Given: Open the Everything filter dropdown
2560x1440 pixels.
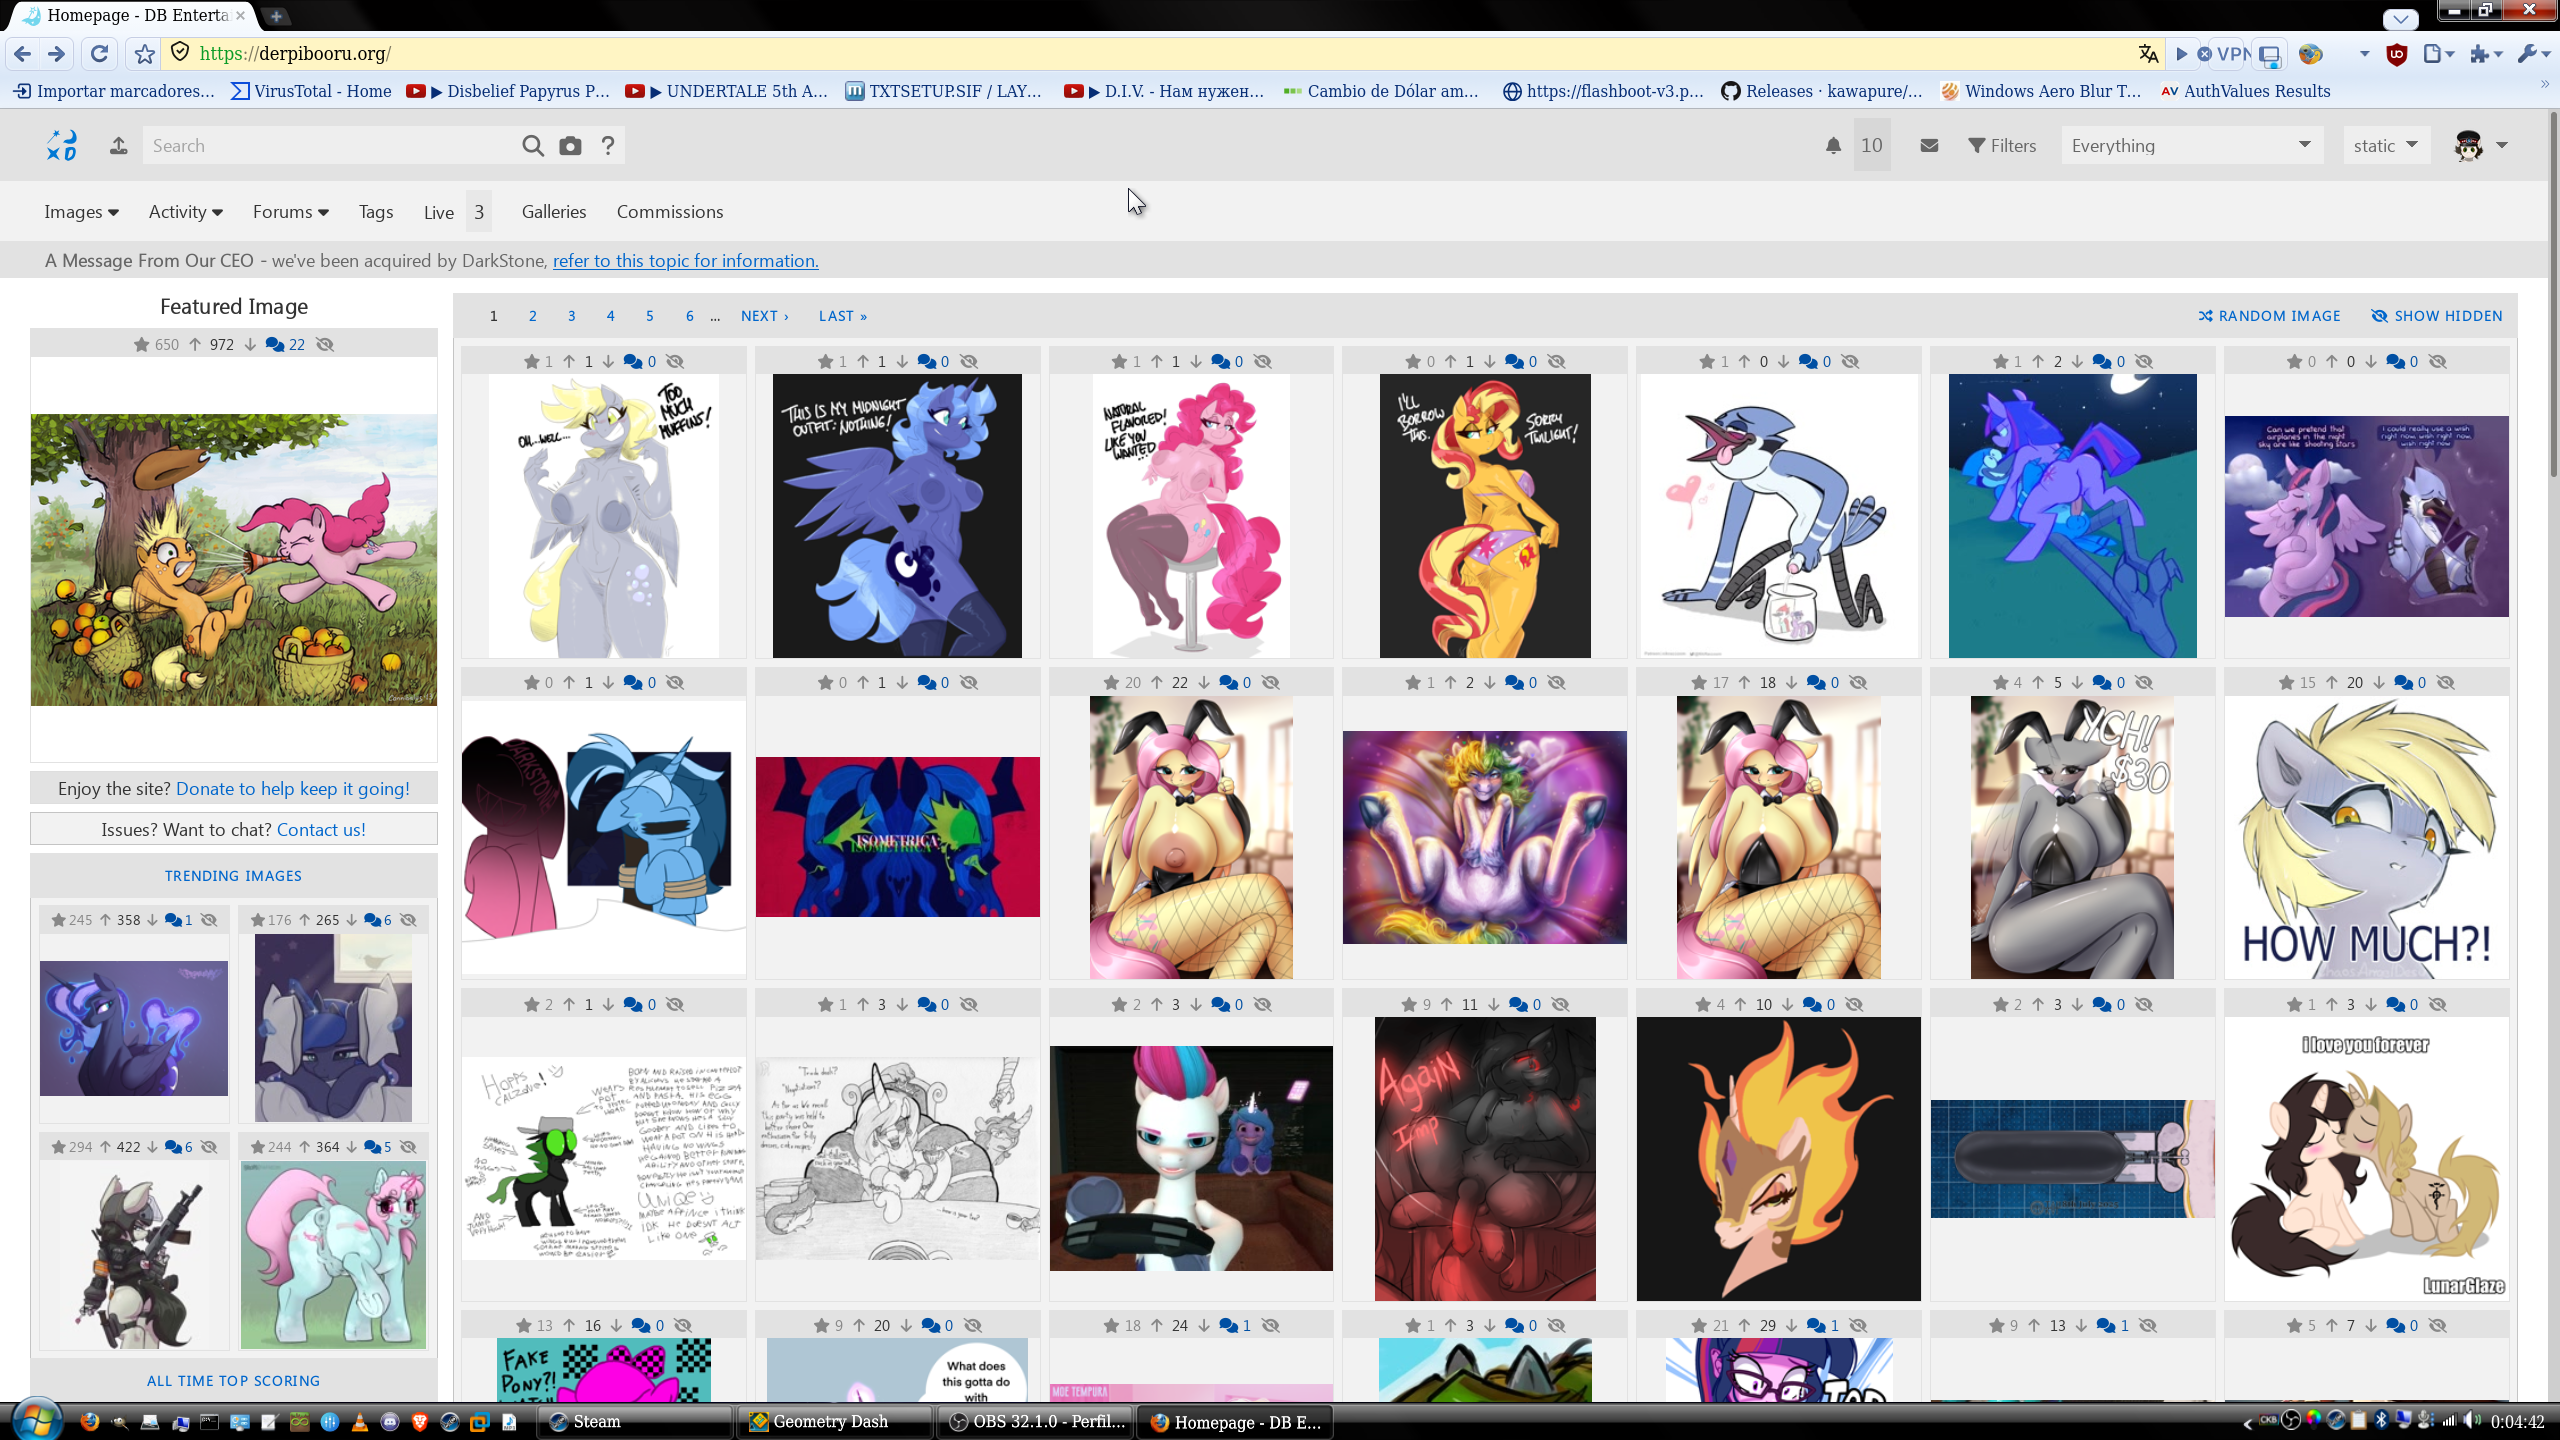Looking at the screenshot, I should [x=2190, y=146].
